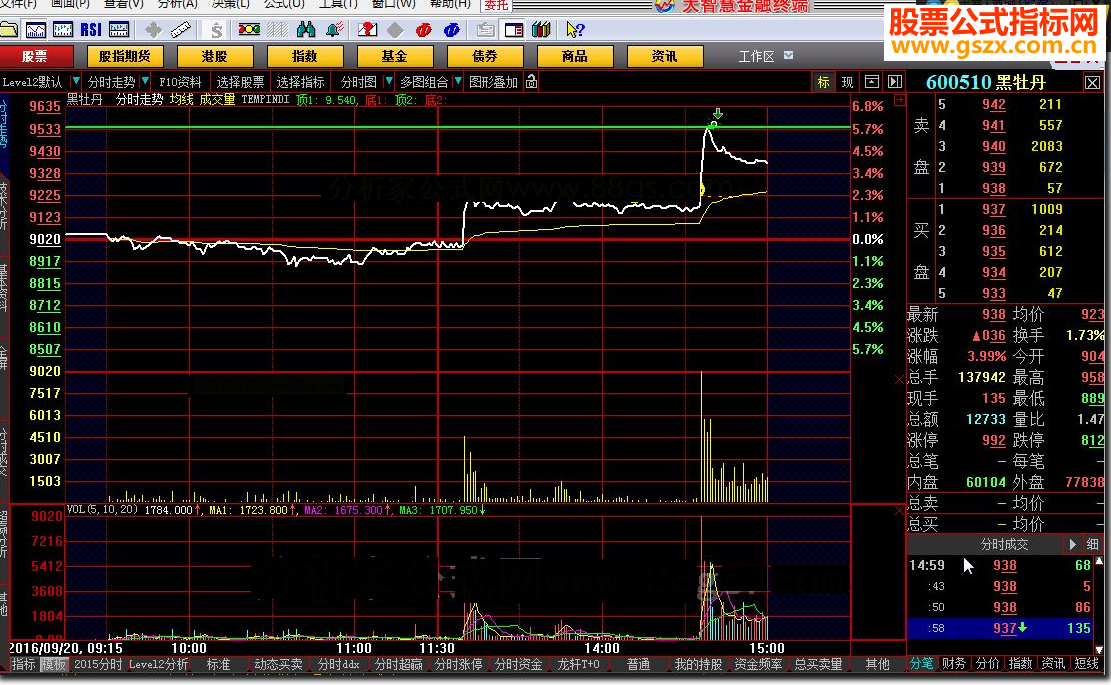Click the red question mark envelope icon

click(x=368, y=30)
